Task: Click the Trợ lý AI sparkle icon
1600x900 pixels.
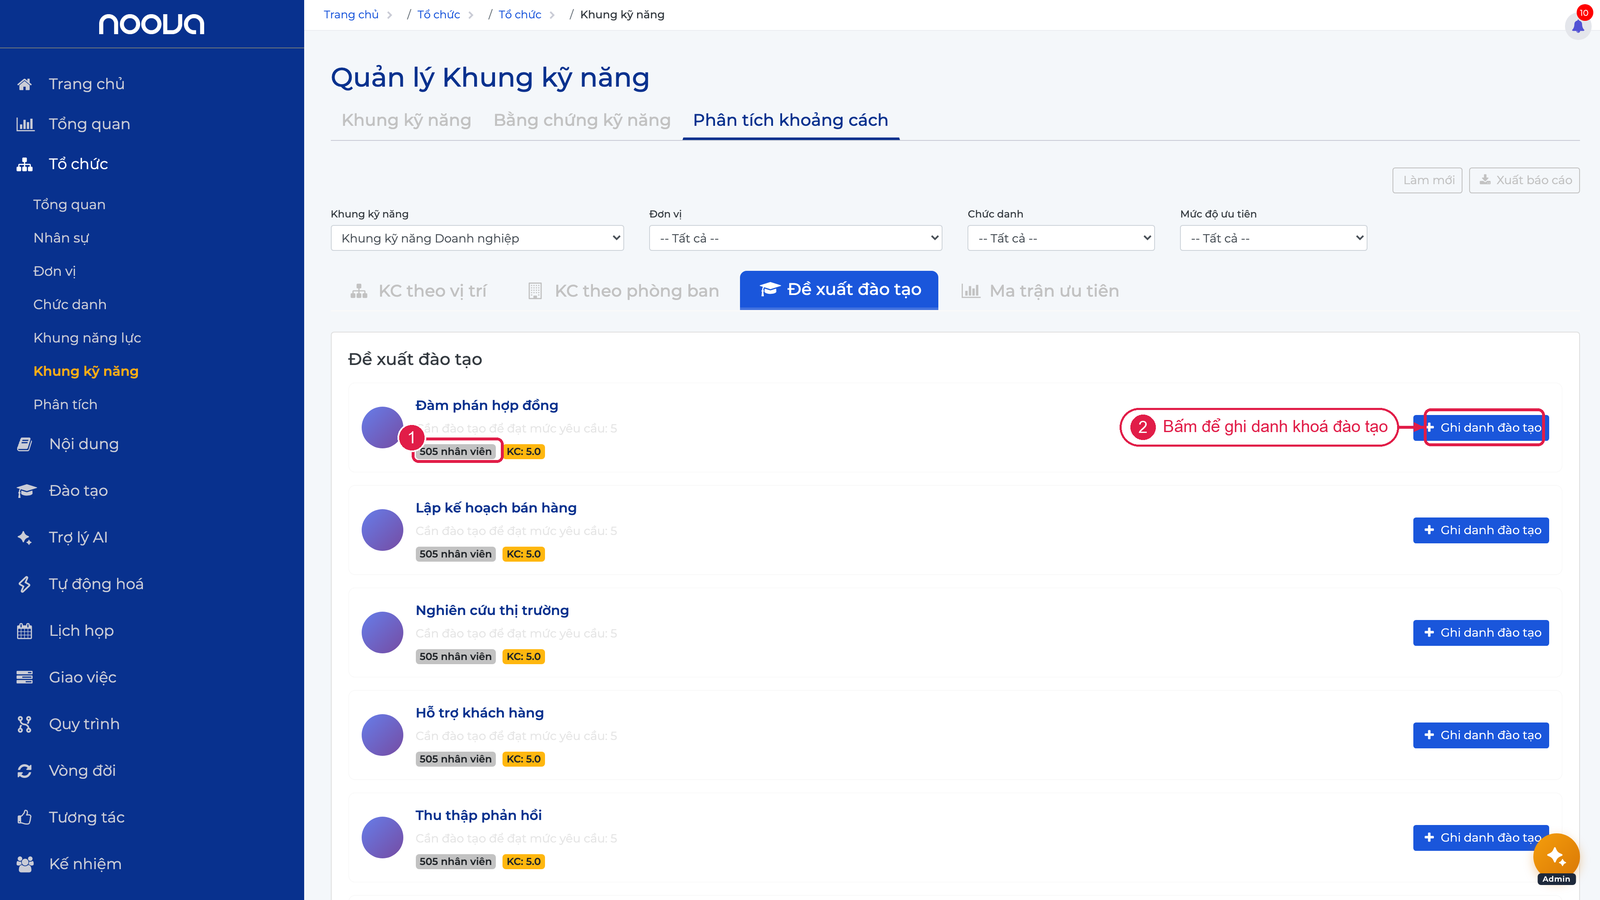Action: (x=25, y=537)
